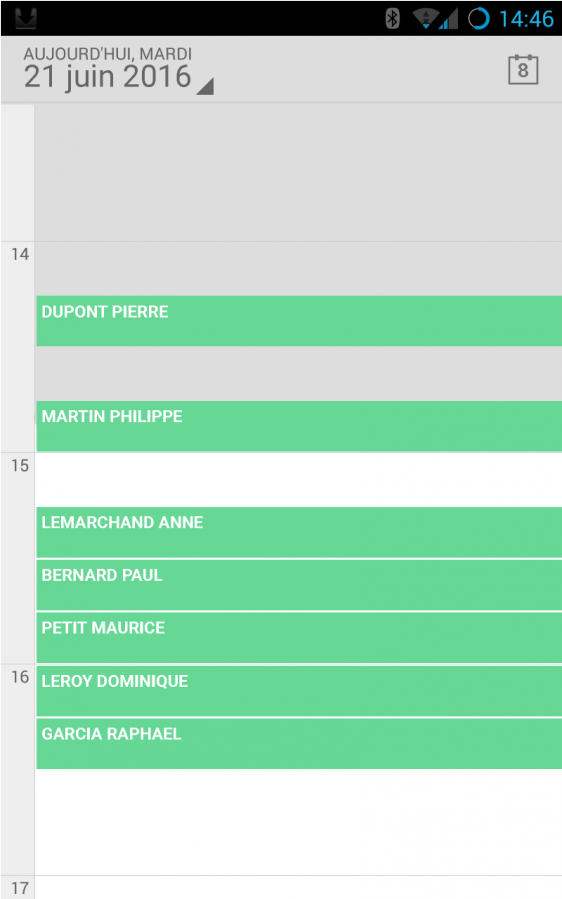
Task: Tap the empty slot just after 14
Action: point(299,268)
